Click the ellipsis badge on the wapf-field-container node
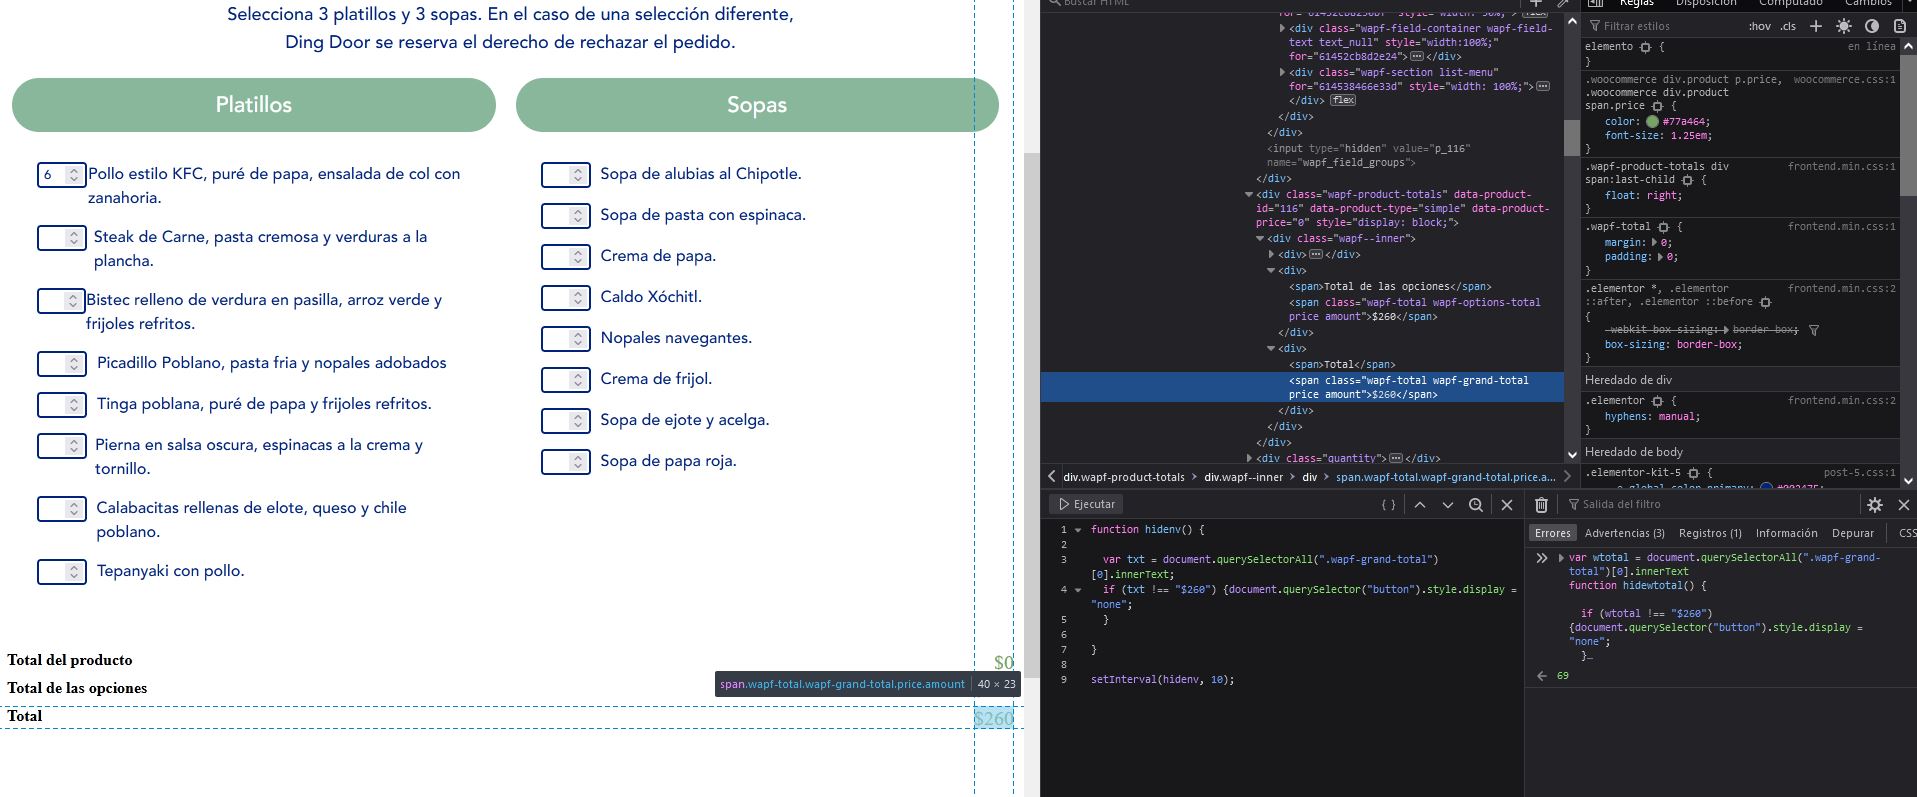 coord(1417,57)
